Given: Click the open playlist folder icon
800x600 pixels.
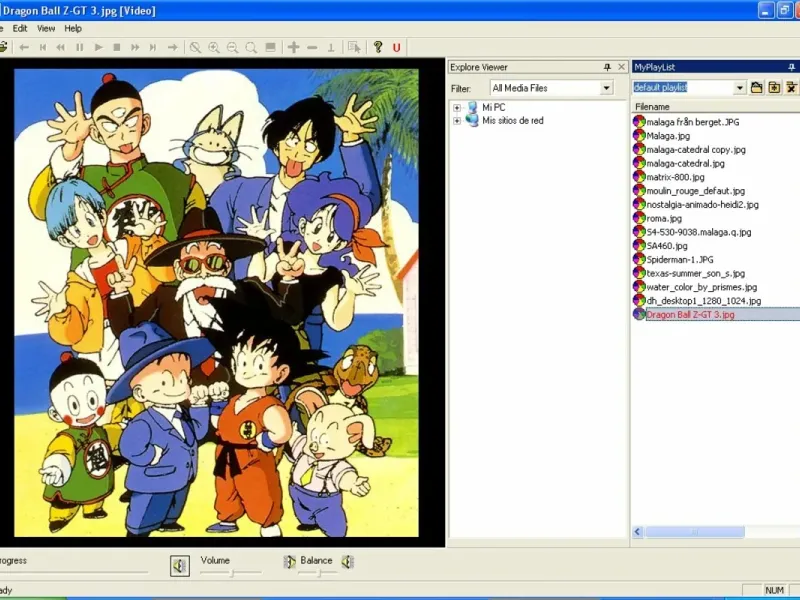Looking at the screenshot, I should pos(757,88).
